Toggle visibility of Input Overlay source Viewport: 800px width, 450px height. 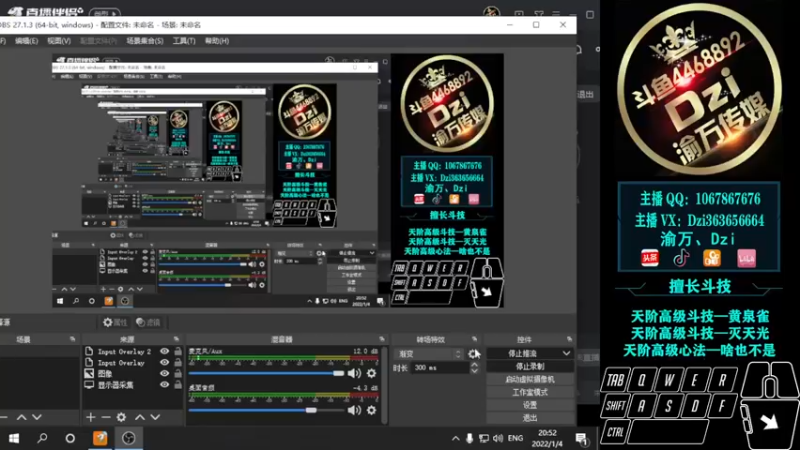click(x=164, y=362)
